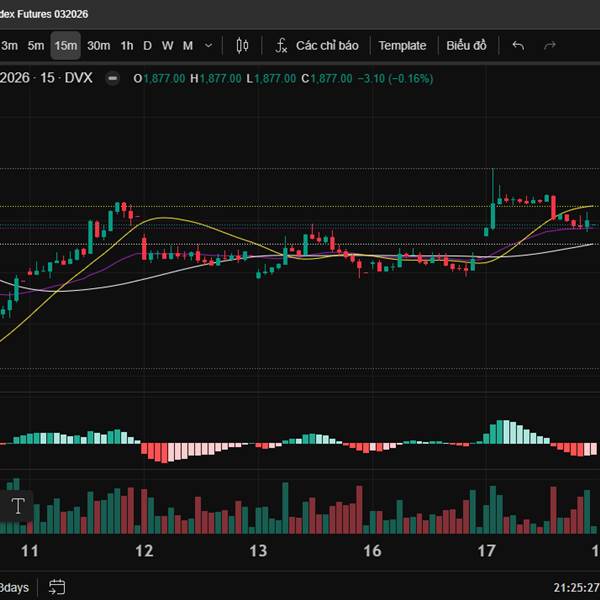Click the fx indicators icon
The height and width of the screenshot is (600, 600).
click(x=281, y=45)
